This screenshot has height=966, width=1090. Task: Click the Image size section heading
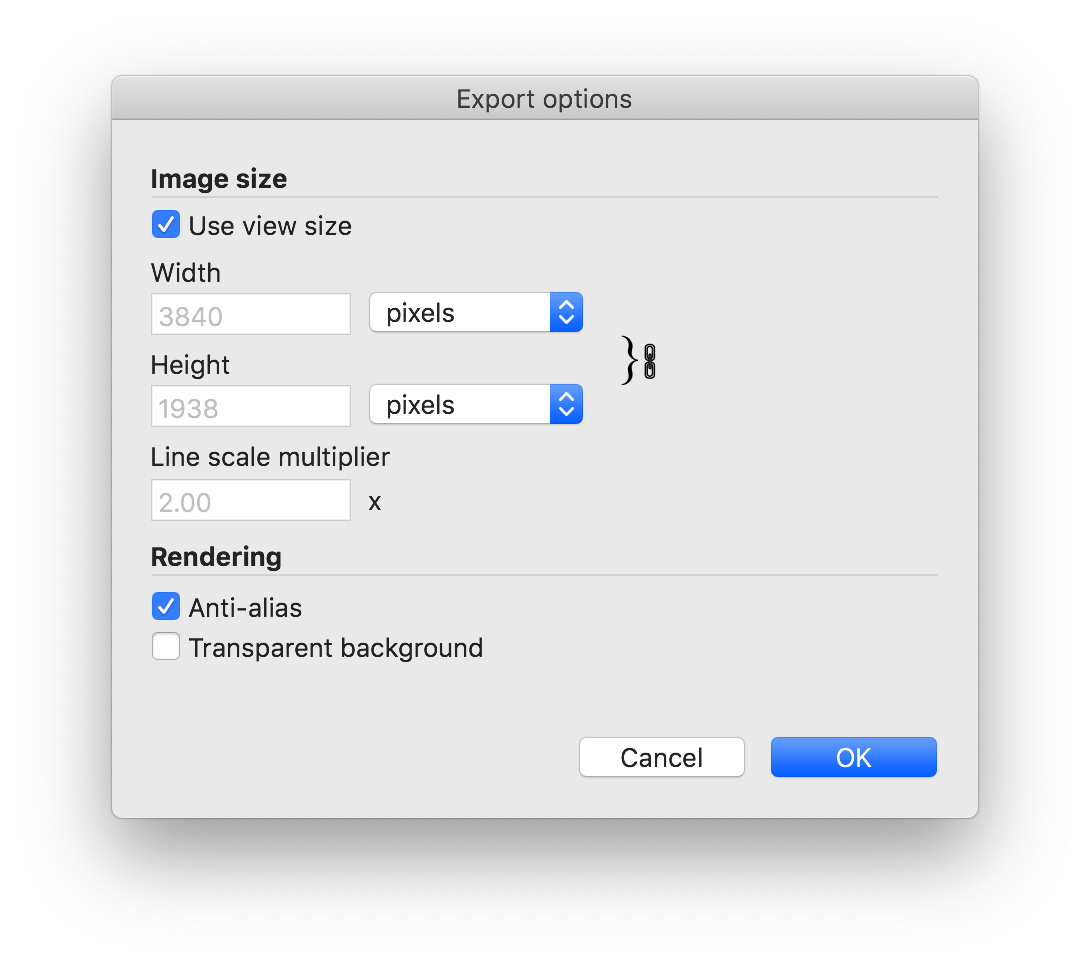coord(219,179)
